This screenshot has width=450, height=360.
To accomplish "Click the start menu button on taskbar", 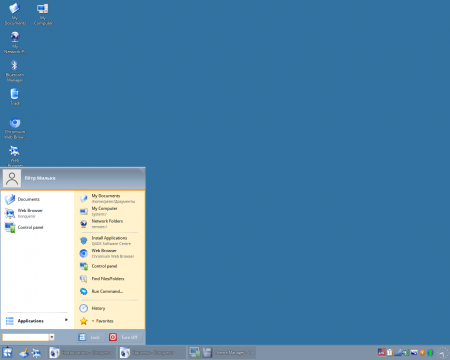I will click(x=7, y=353).
